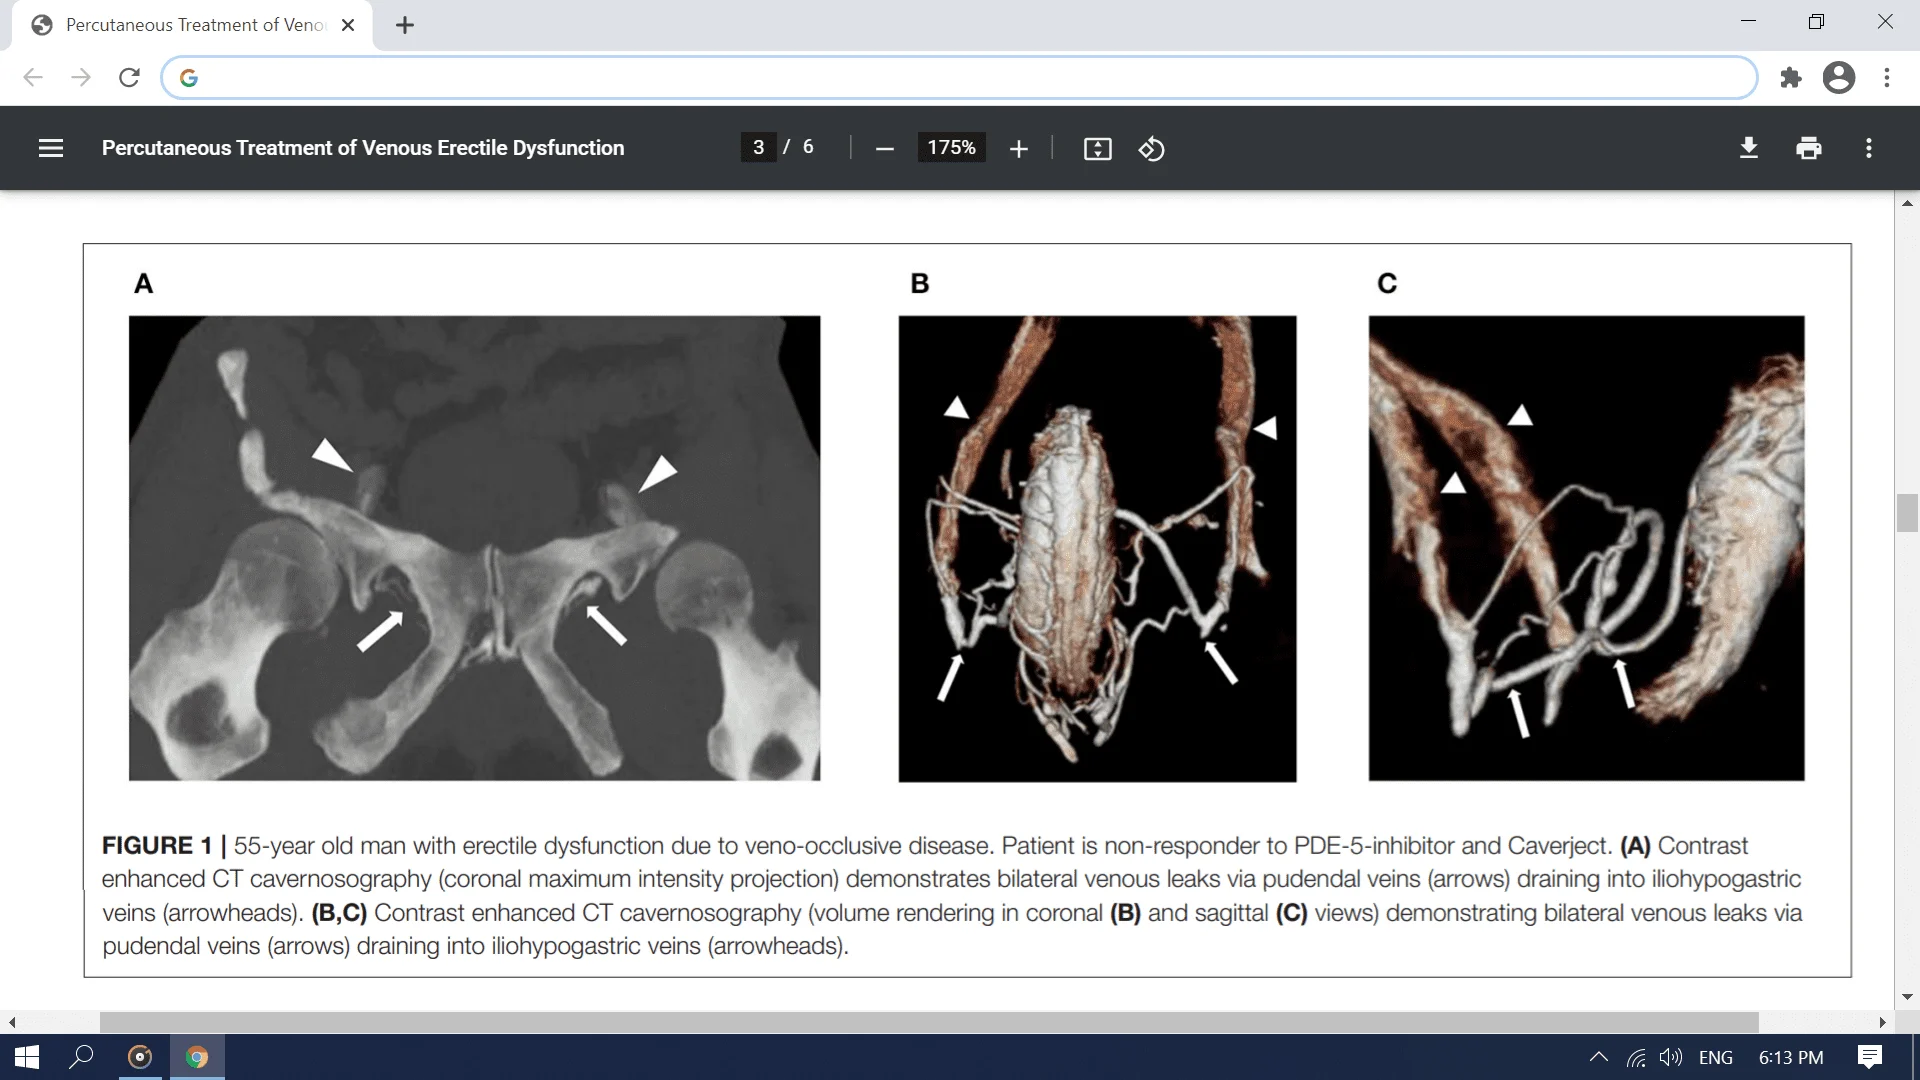The width and height of the screenshot is (1920, 1080).
Task: Open the Chrome extensions puzzle icon
Action: (x=1790, y=77)
